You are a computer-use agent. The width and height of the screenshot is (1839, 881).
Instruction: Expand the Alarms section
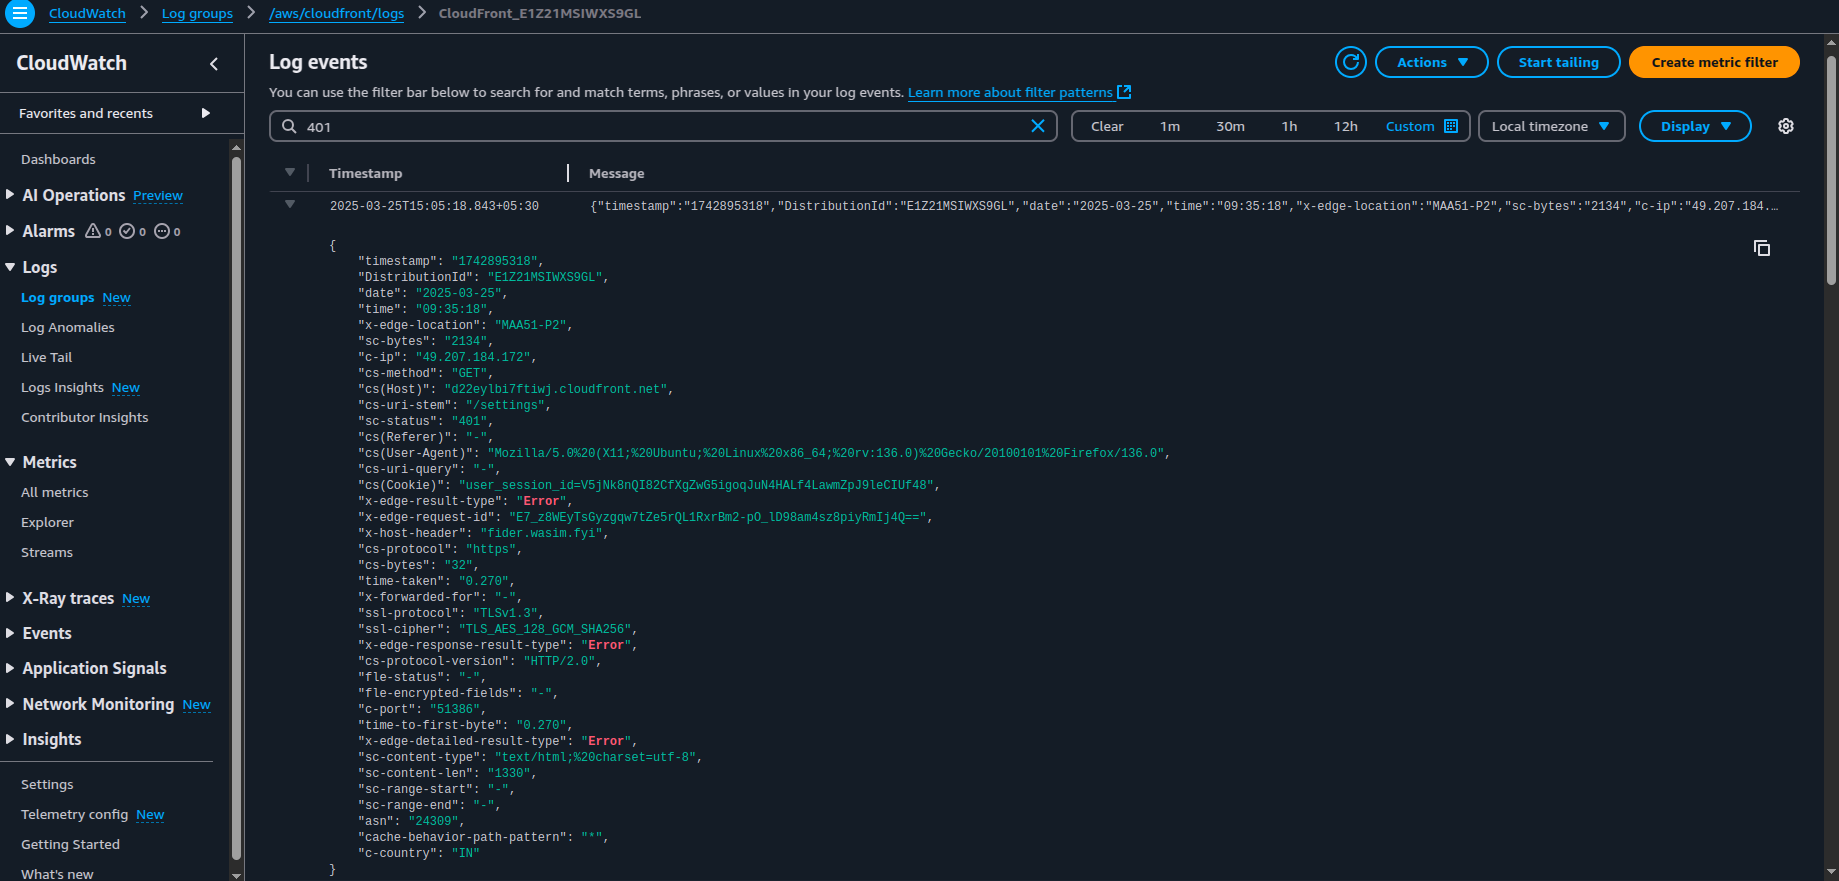10,231
